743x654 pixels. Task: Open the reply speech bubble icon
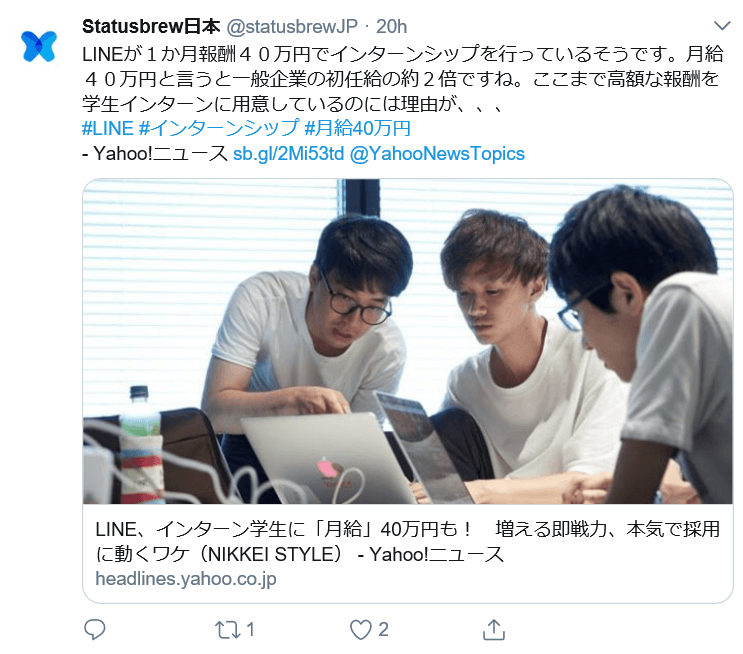coord(95,629)
